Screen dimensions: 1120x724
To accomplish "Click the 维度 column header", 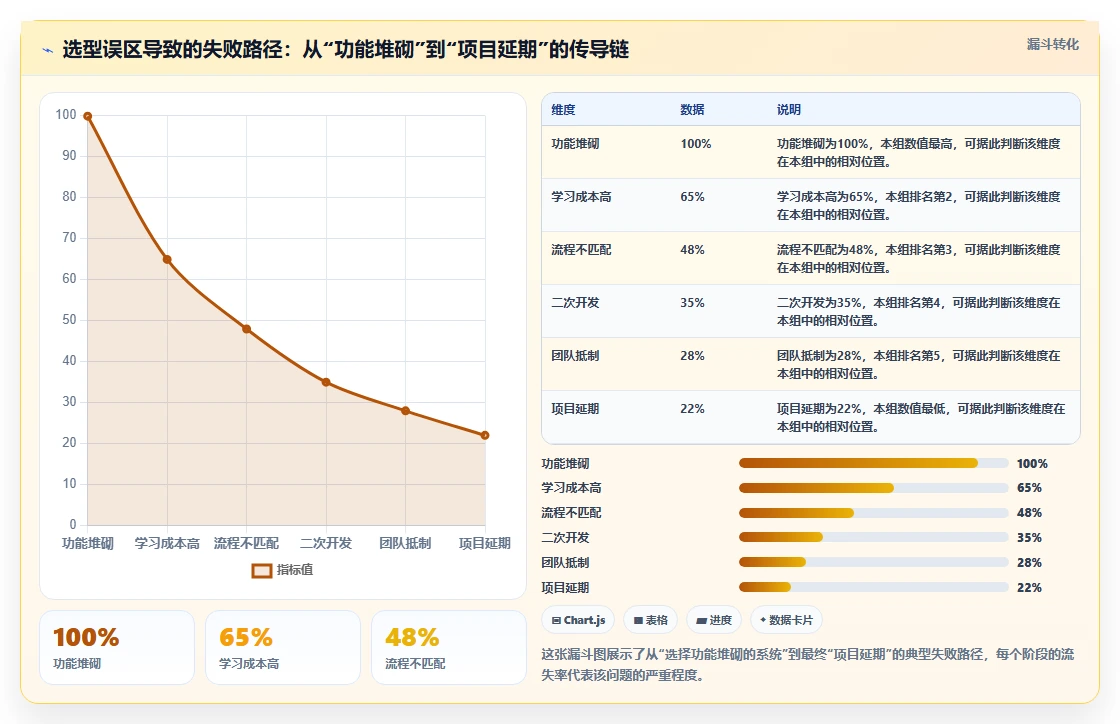I will coord(563,109).
